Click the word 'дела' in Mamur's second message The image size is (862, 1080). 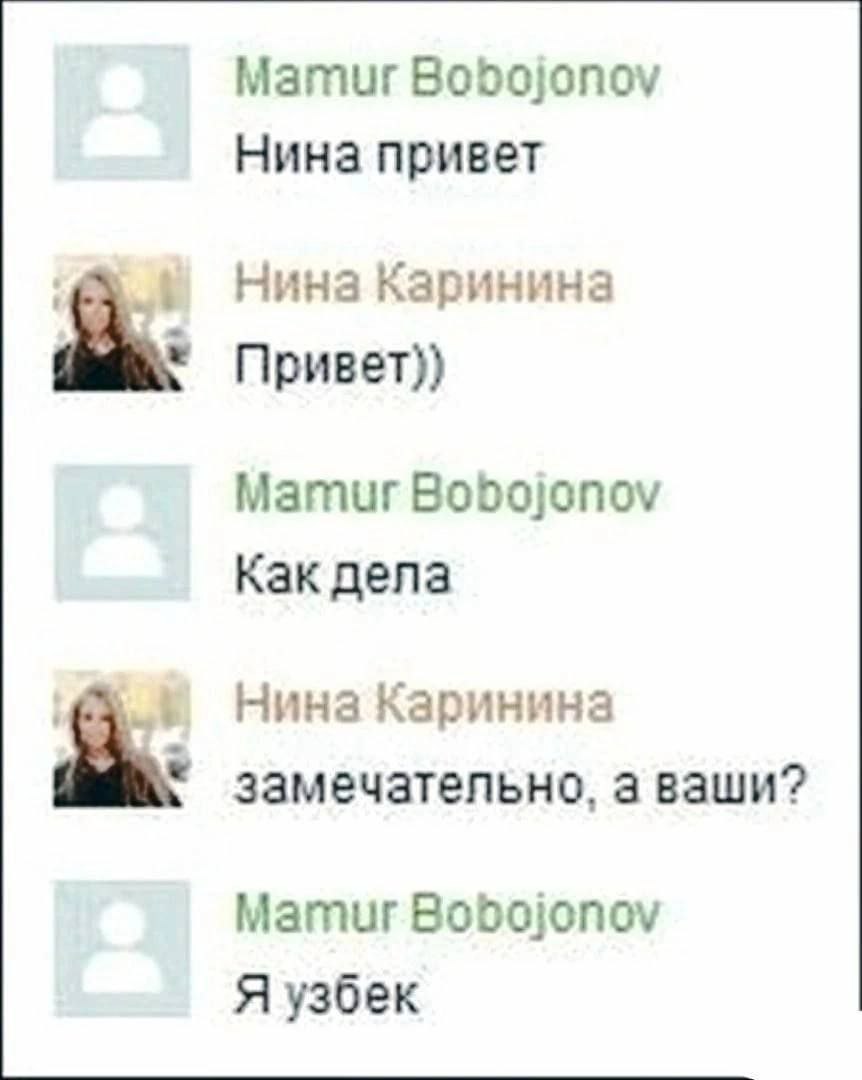pos(393,577)
